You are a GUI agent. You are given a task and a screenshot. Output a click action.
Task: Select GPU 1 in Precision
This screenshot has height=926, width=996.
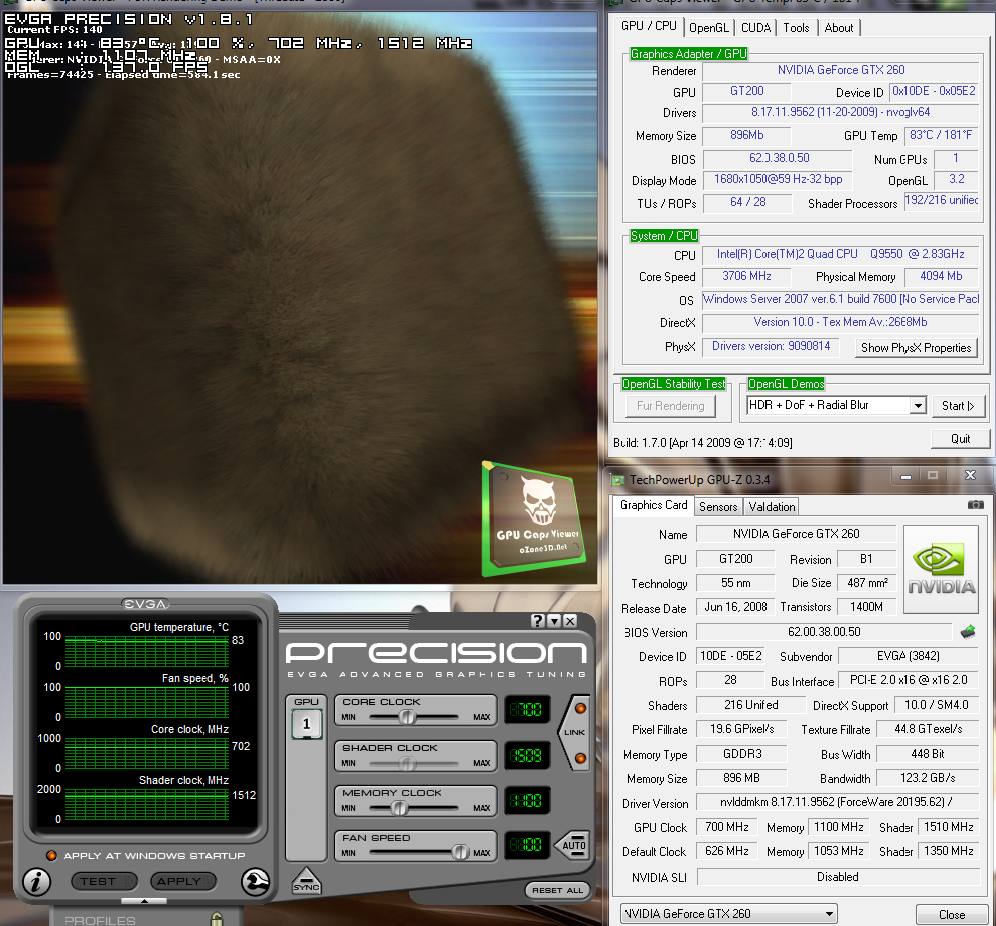[x=306, y=724]
